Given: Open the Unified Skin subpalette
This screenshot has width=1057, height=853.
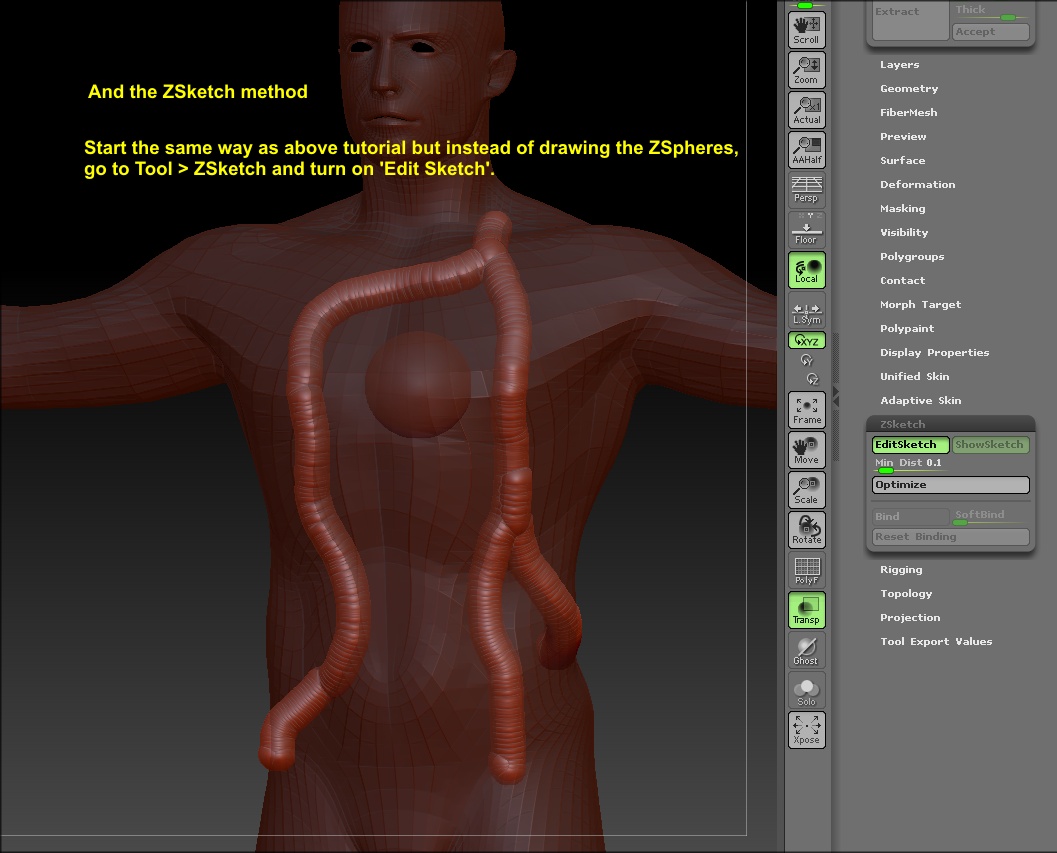Looking at the screenshot, I should [914, 376].
